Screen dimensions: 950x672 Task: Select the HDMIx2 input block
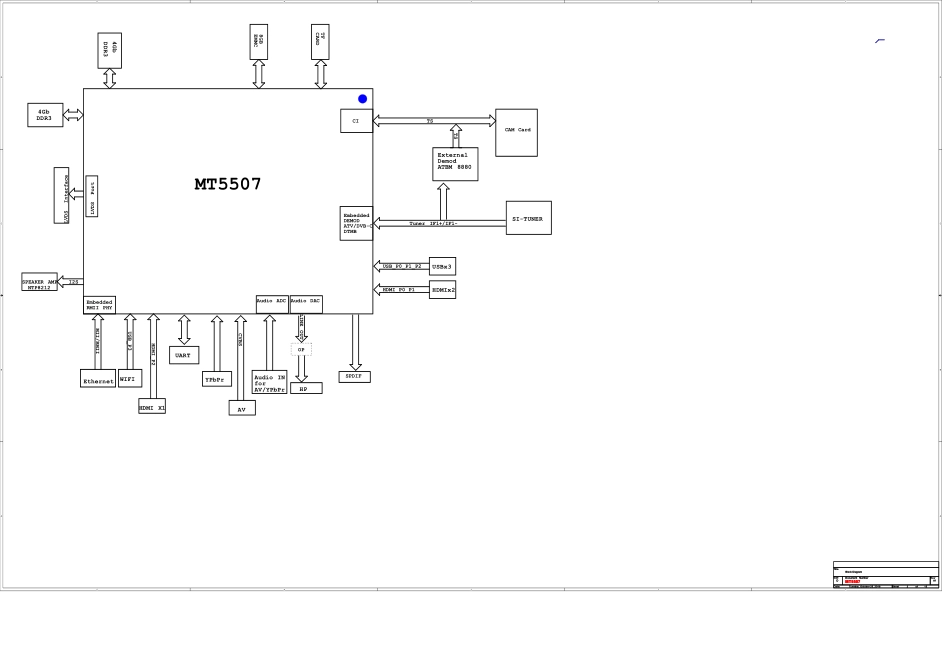(442, 290)
